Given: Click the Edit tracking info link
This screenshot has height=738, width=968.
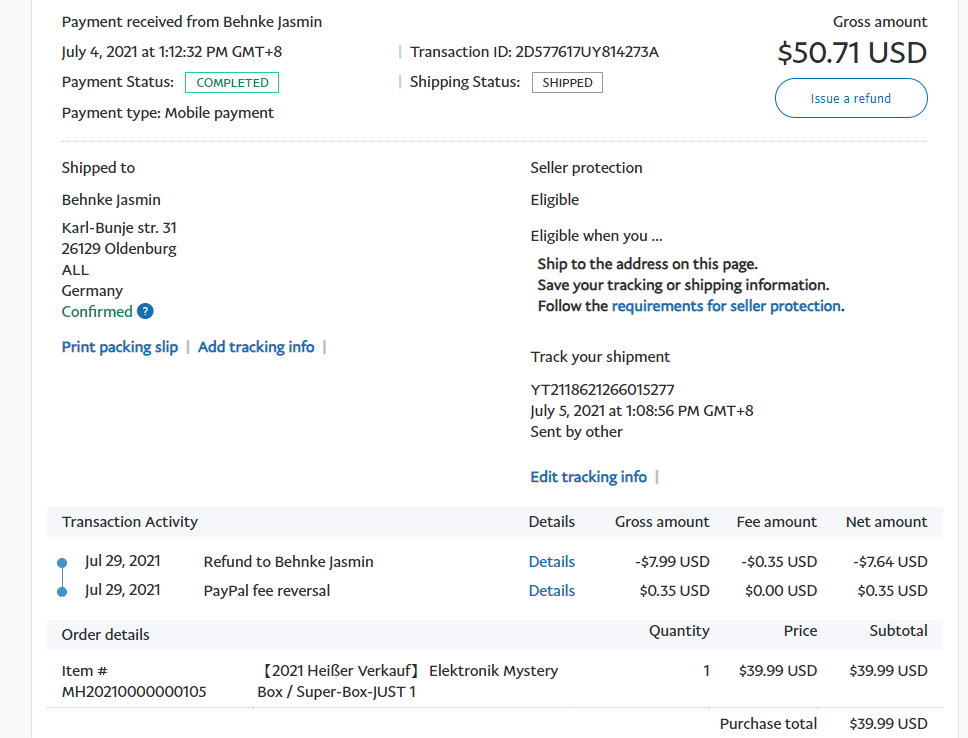Looking at the screenshot, I should pos(588,477).
